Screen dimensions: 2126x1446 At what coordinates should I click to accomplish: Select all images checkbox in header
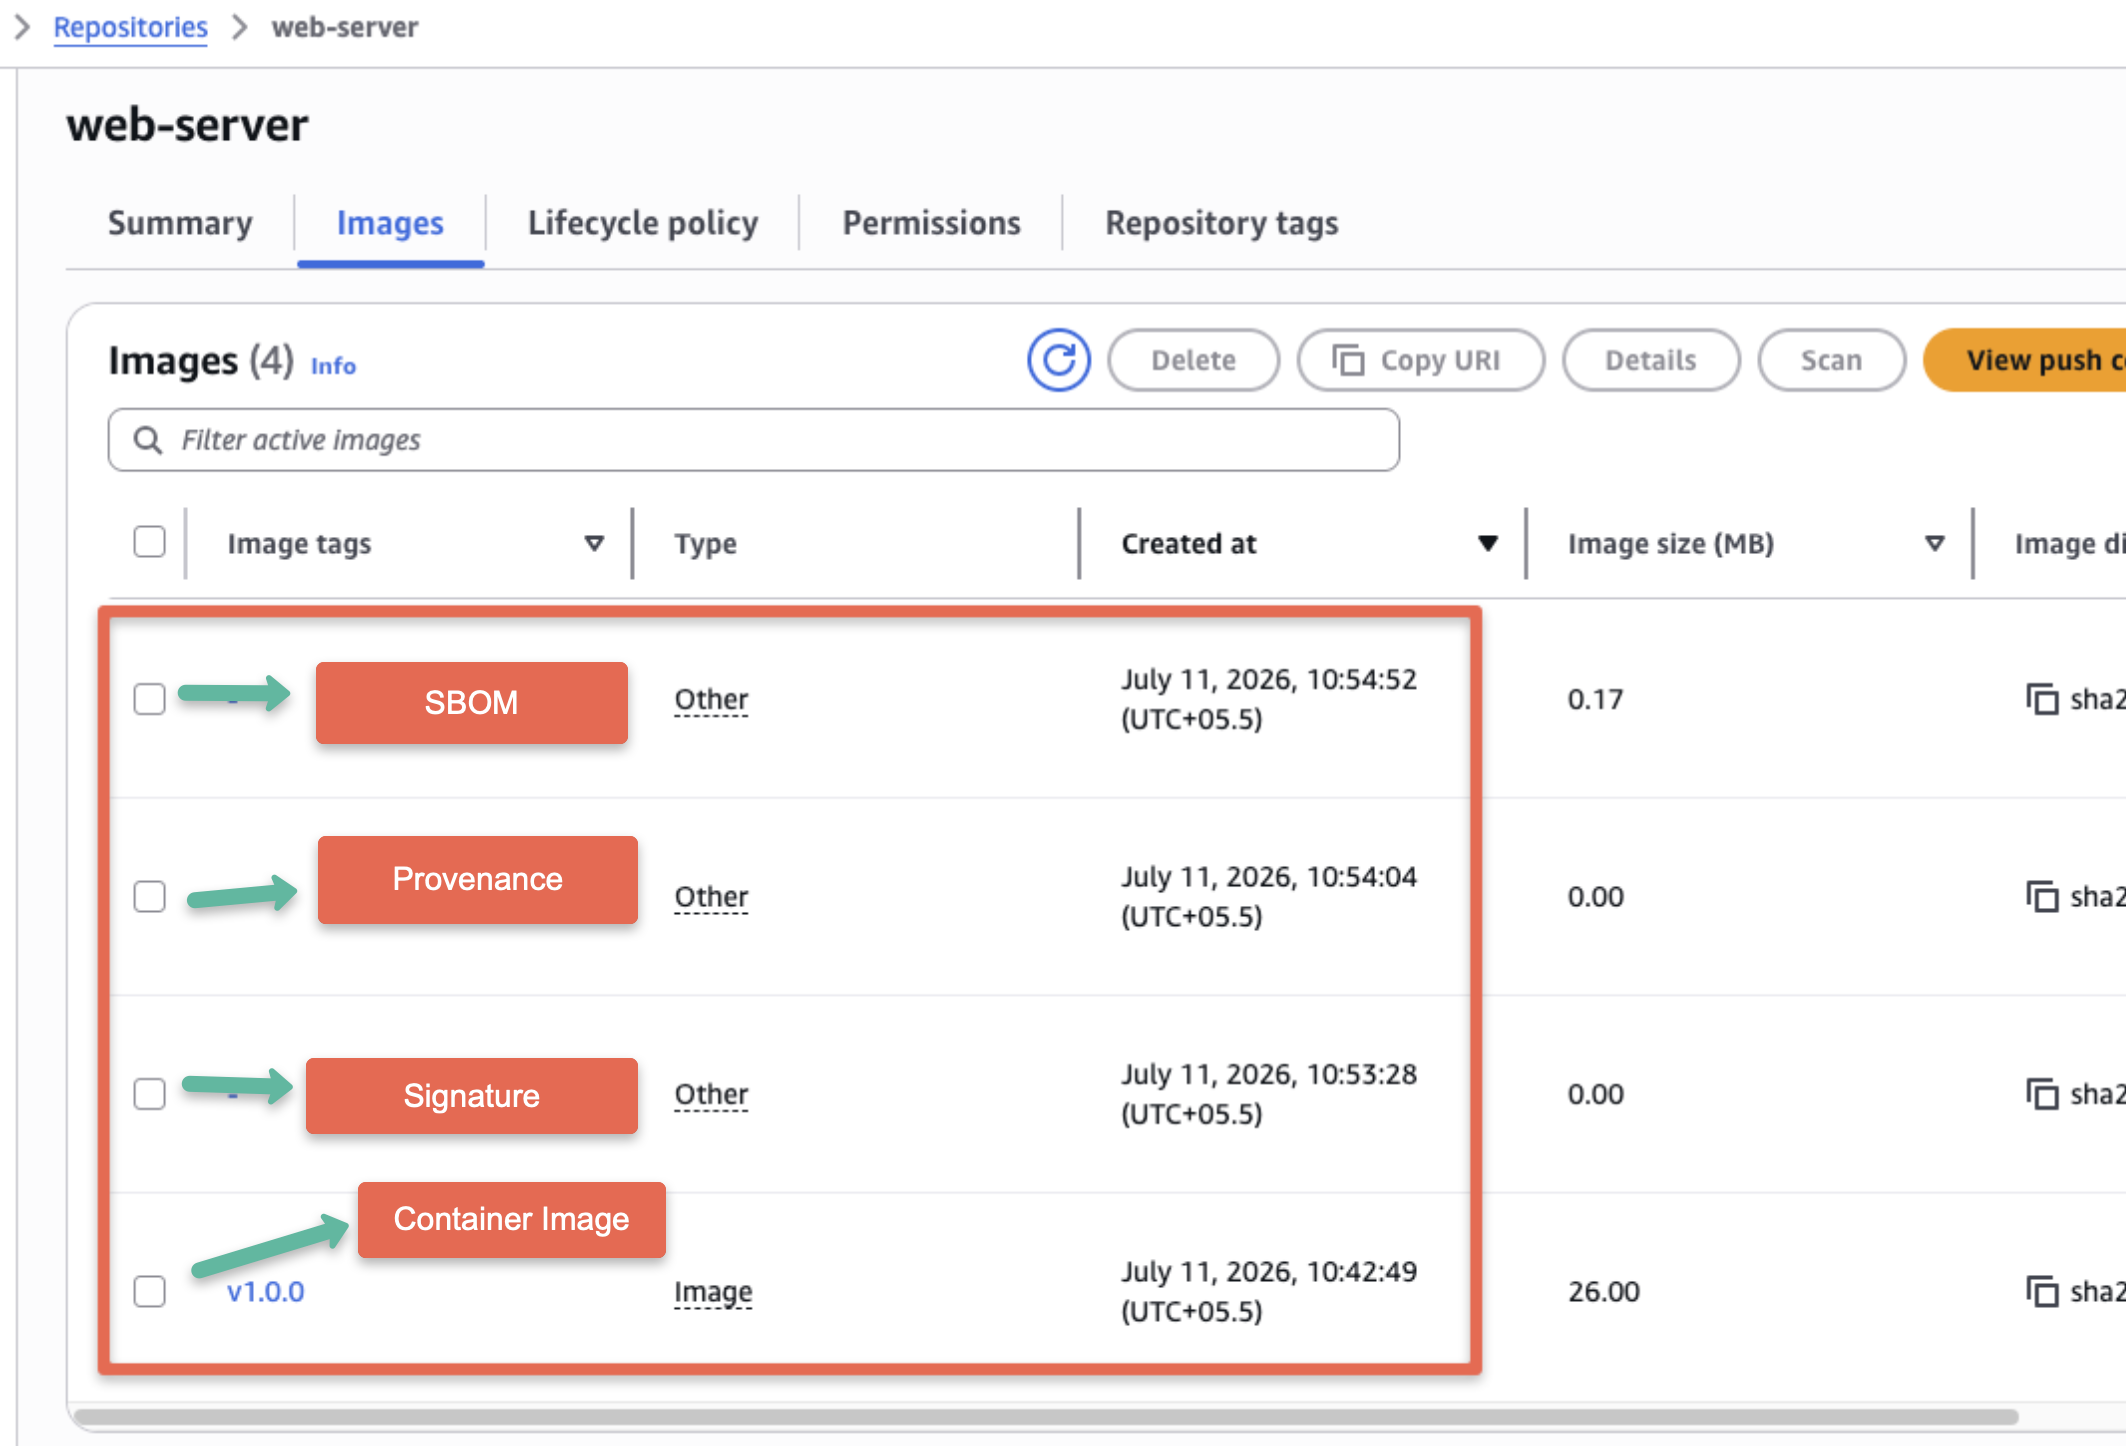pyautogui.click(x=150, y=542)
